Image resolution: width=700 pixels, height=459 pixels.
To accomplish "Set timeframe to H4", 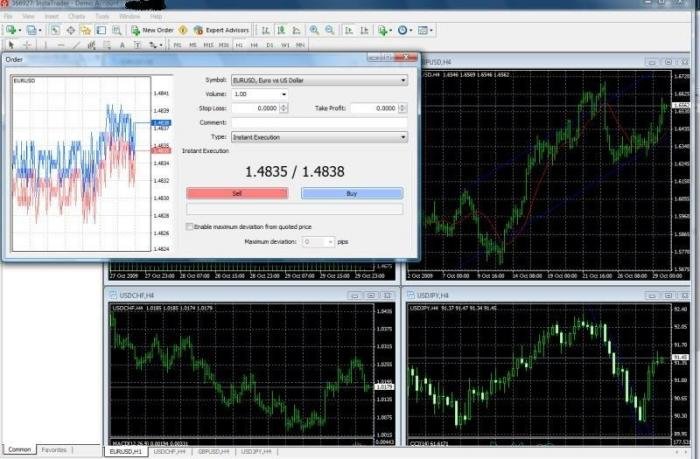I will click(x=254, y=45).
